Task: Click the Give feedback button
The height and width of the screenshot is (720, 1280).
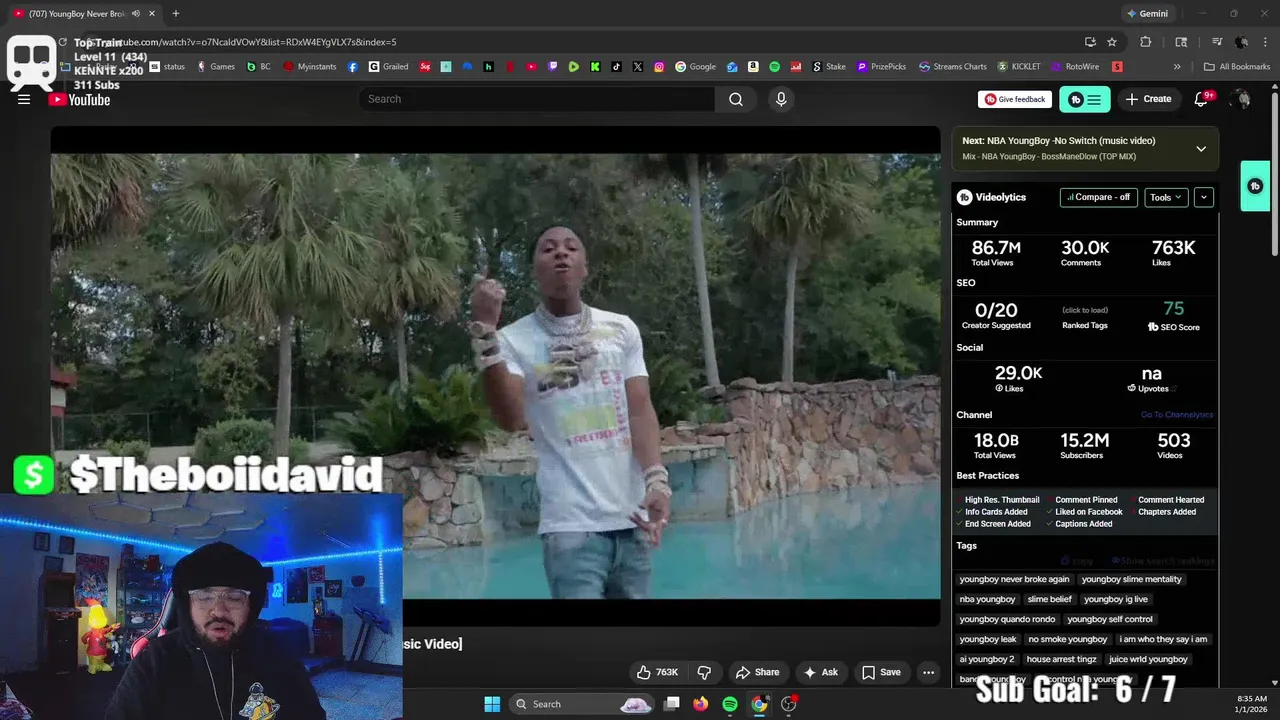Action: pos(1015,99)
